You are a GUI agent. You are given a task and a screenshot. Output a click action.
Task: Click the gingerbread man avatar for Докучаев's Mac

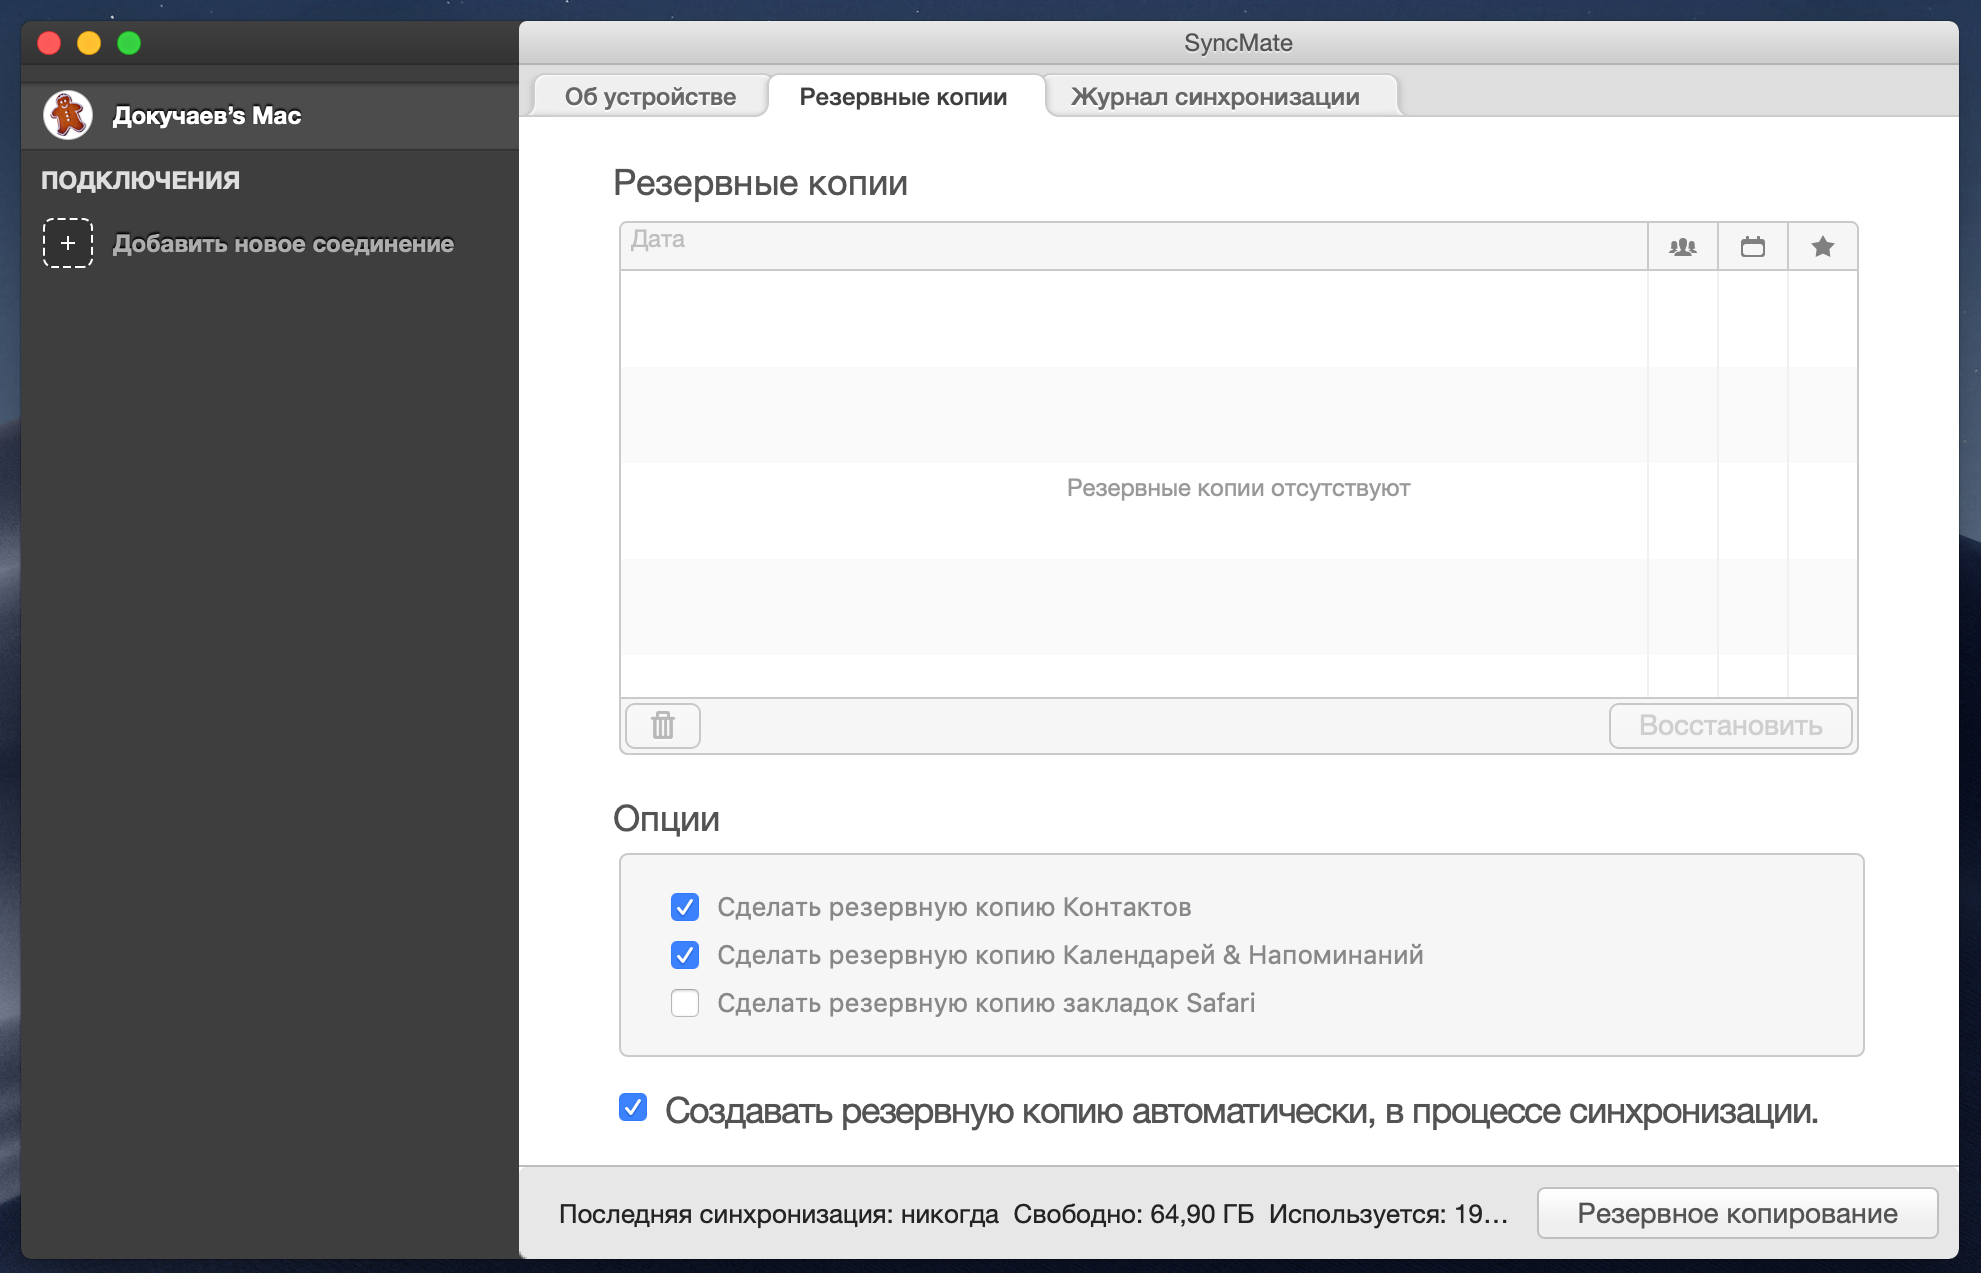pos(68,115)
